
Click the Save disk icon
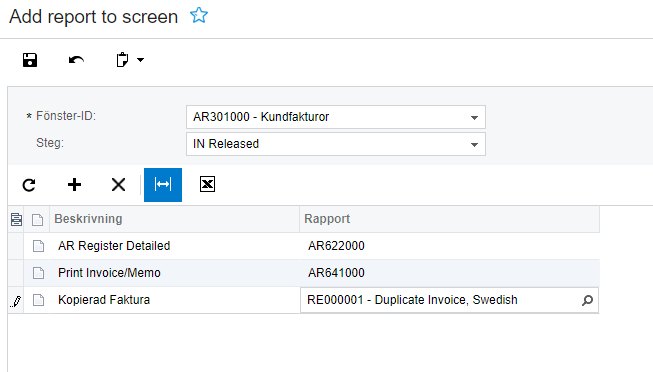click(30, 60)
